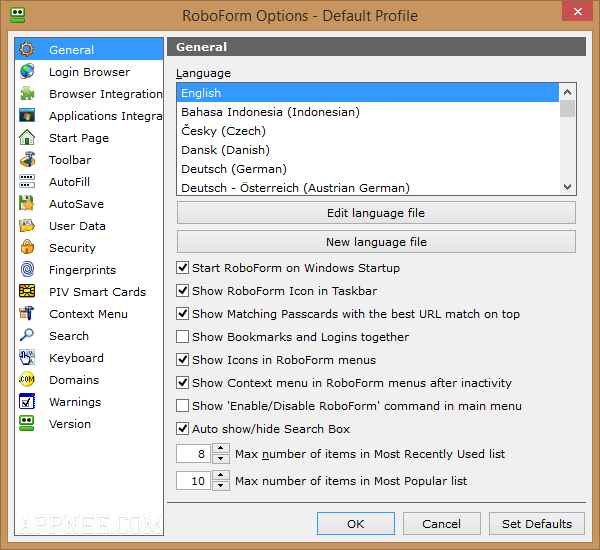Increase Most Popular list count
Image resolution: width=600 pixels, height=550 pixels.
tap(221, 475)
